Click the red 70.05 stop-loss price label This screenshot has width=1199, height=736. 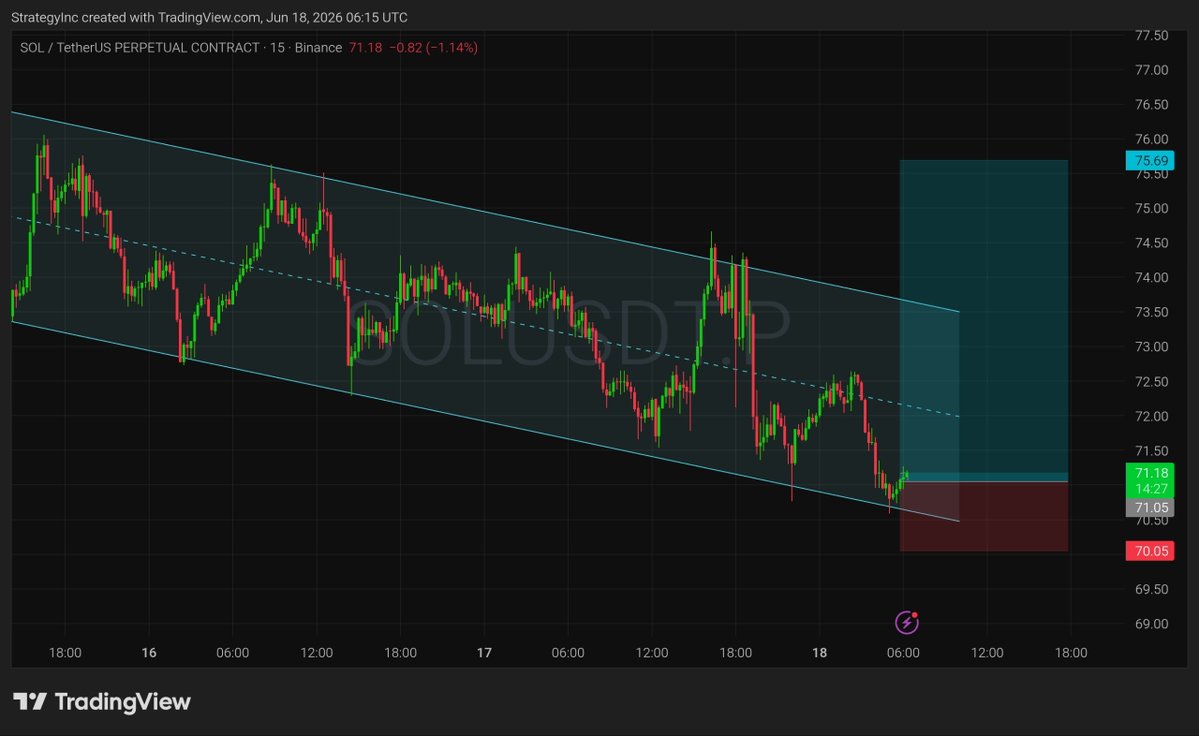click(1150, 551)
